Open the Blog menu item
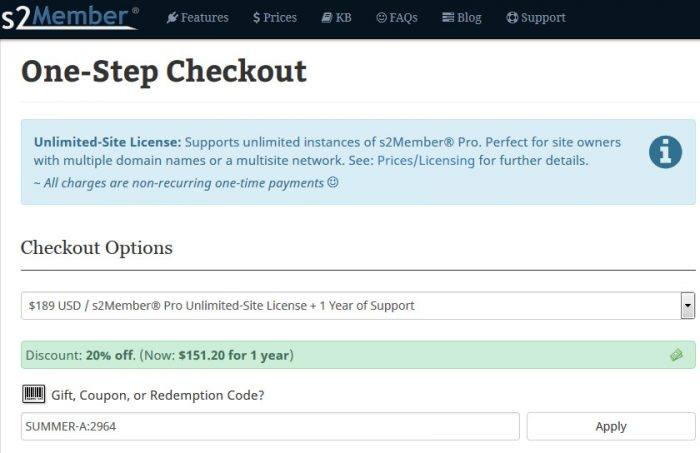 click(462, 18)
